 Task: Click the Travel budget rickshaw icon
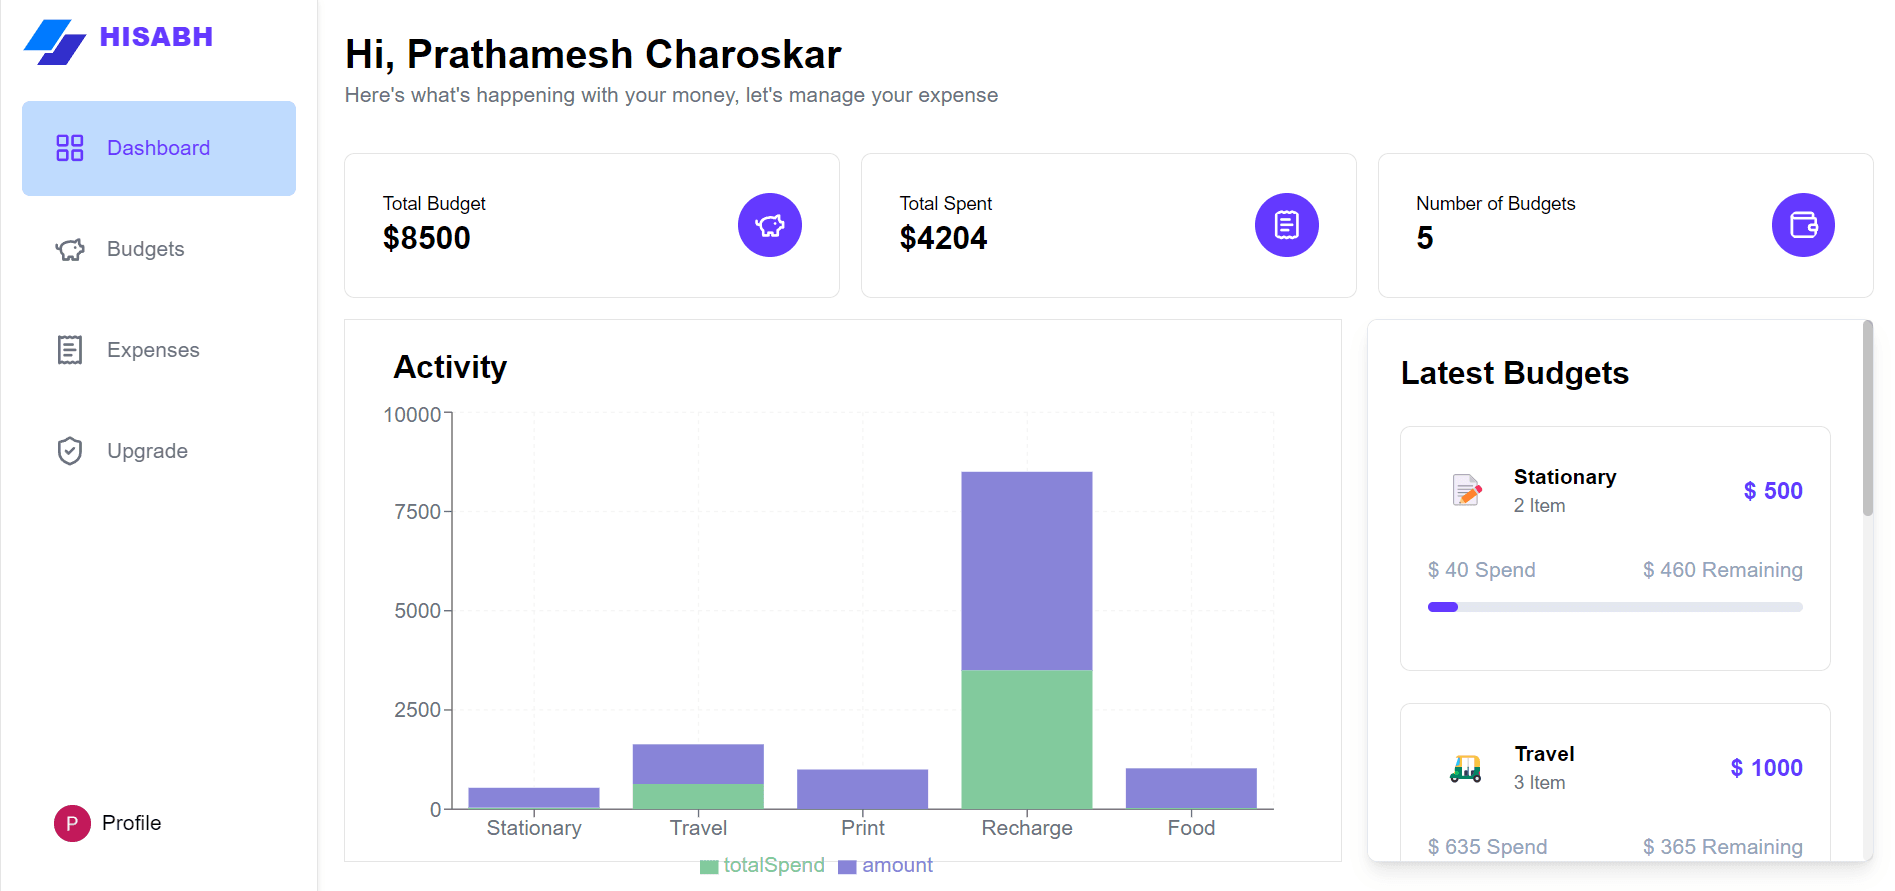click(1466, 768)
